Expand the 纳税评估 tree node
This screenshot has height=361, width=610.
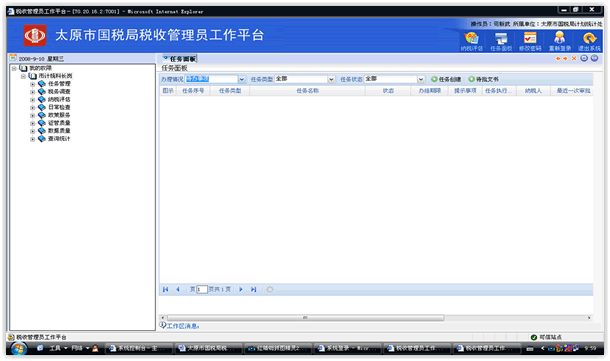(x=33, y=100)
